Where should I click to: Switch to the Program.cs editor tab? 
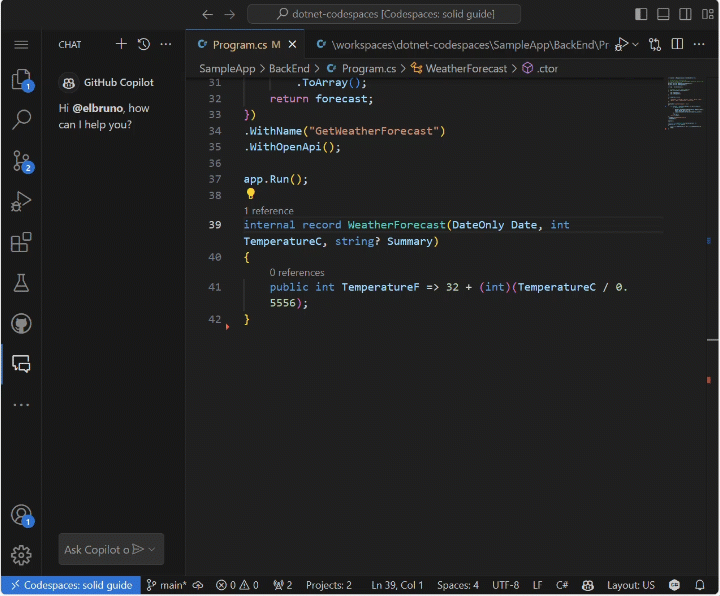[x=238, y=45]
